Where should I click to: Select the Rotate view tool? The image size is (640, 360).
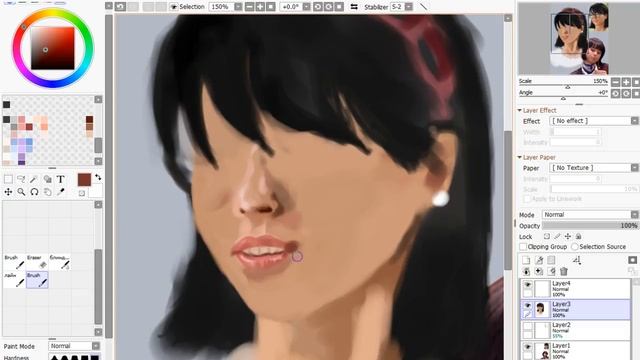coord(34,192)
